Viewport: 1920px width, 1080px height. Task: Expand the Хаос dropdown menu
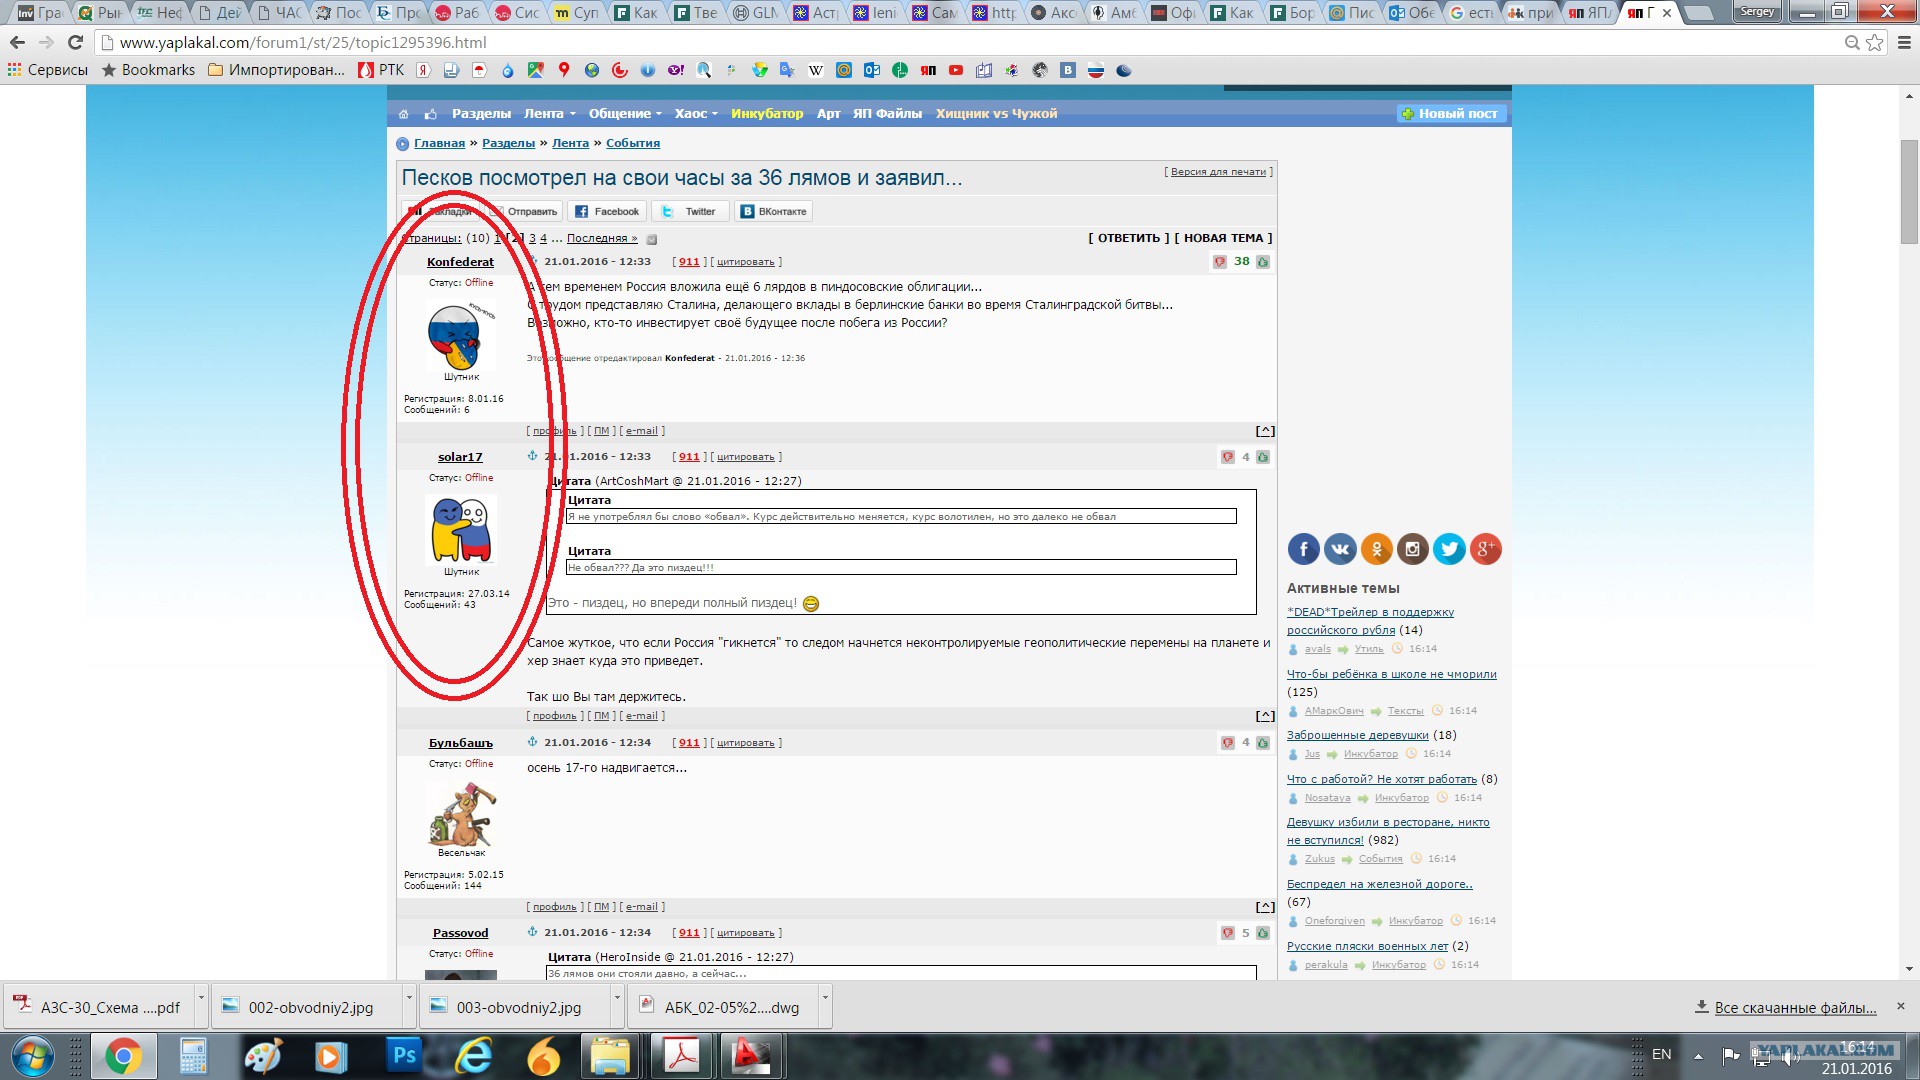pos(696,114)
